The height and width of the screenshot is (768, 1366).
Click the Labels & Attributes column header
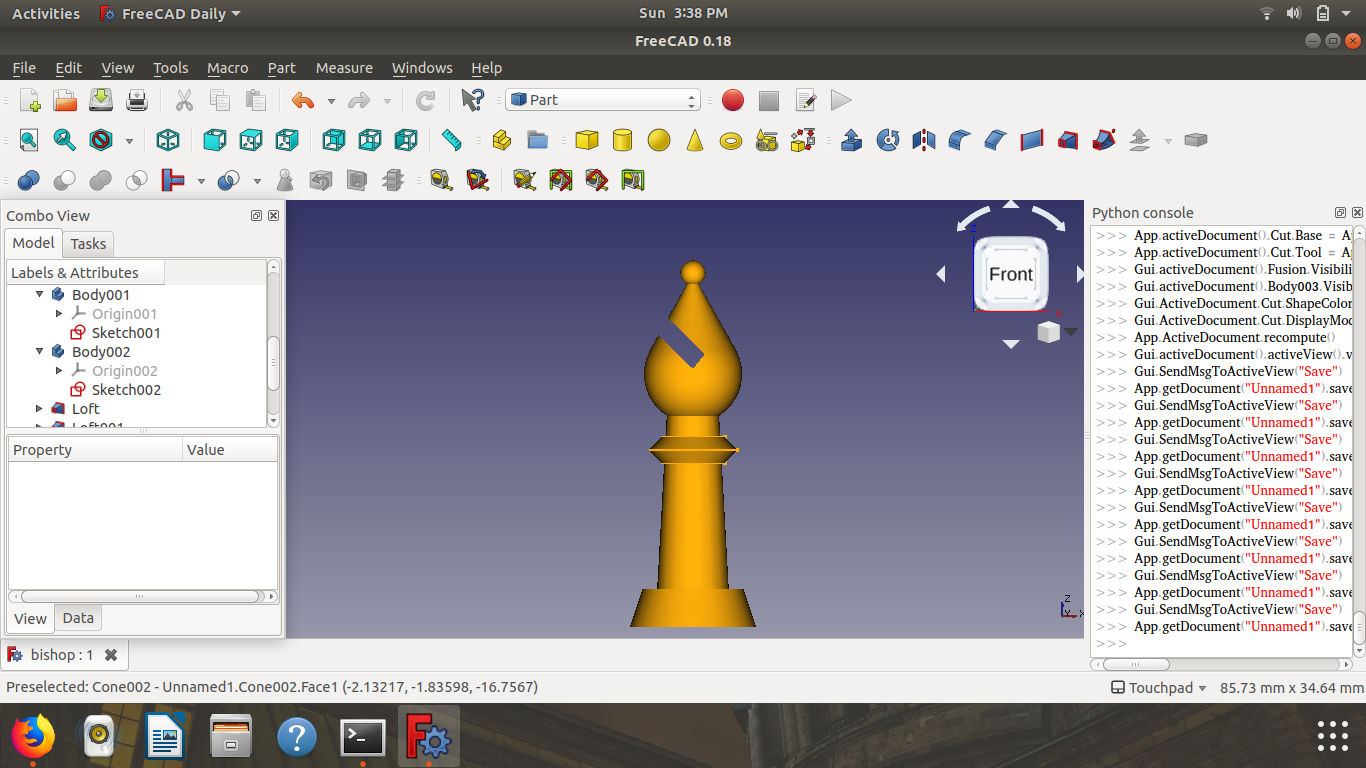pyautogui.click(x=86, y=273)
